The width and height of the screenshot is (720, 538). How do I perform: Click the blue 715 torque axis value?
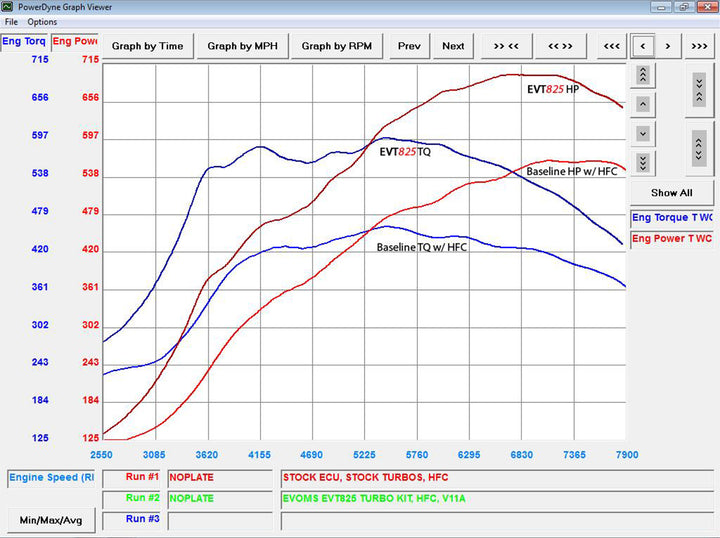click(40, 59)
